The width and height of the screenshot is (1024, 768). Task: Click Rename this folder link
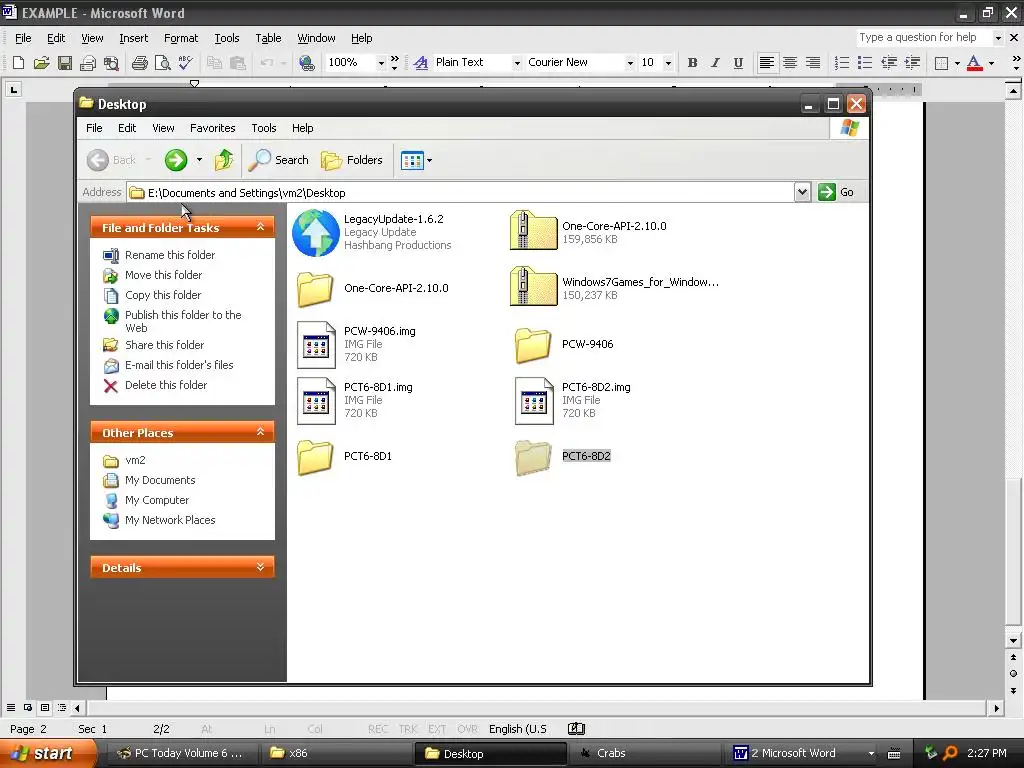[x=170, y=255]
